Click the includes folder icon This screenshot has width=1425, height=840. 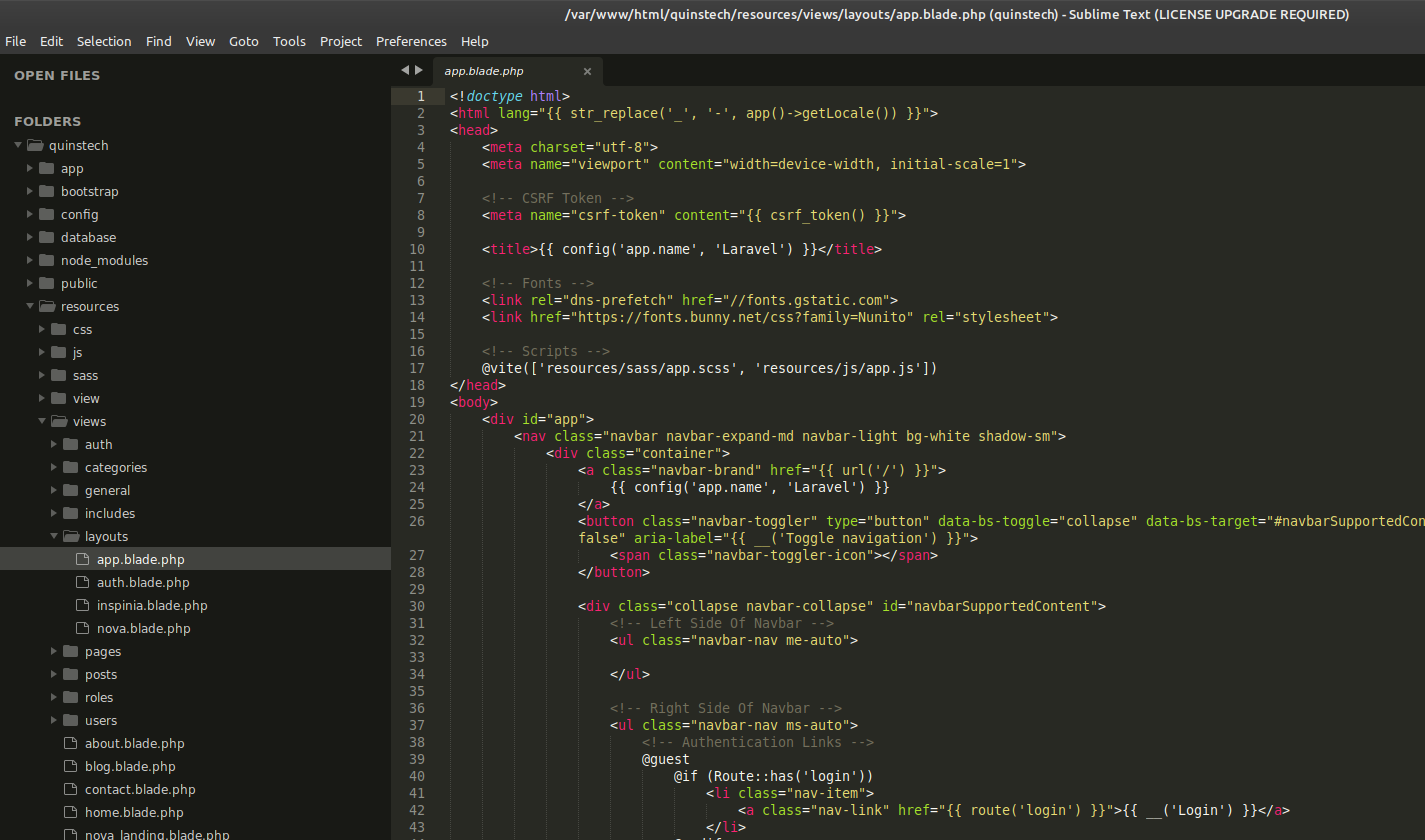click(x=70, y=513)
